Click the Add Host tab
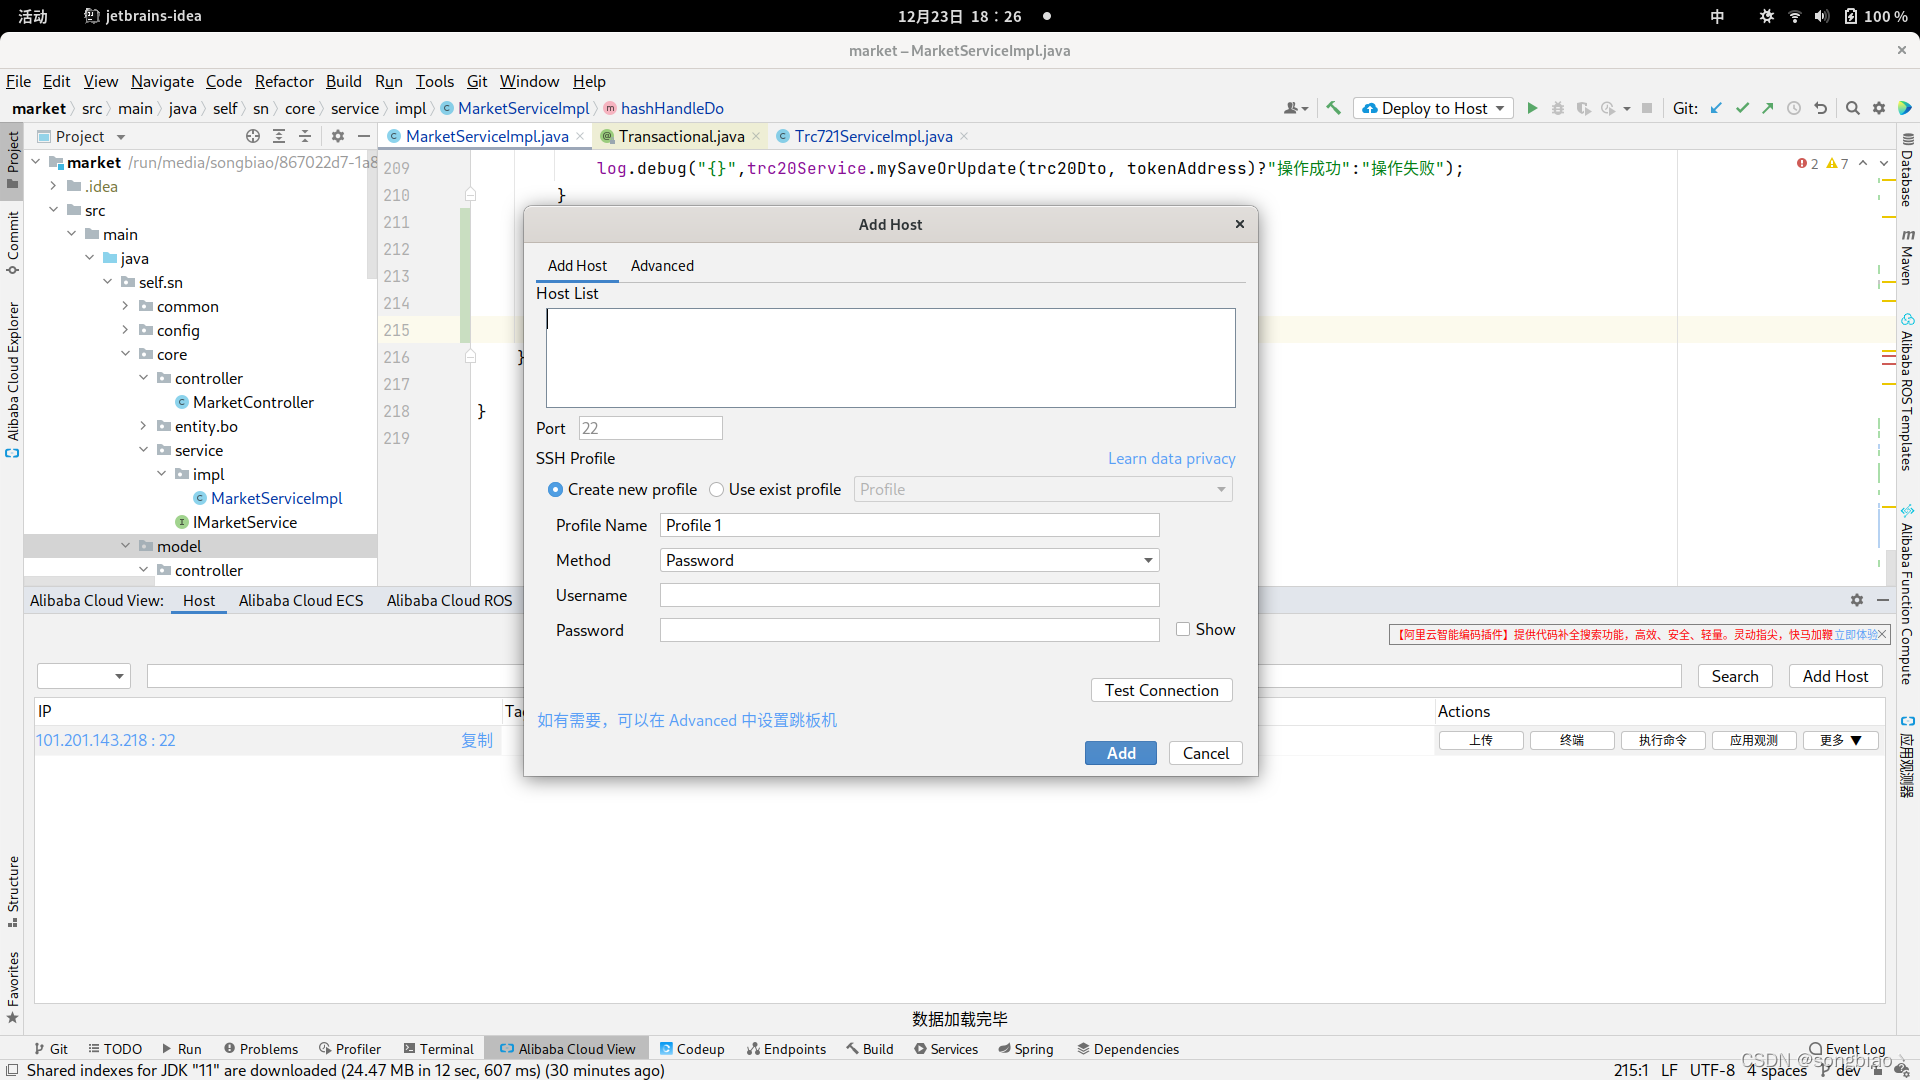Viewport: 1920px width, 1080px height. click(576, 265)
